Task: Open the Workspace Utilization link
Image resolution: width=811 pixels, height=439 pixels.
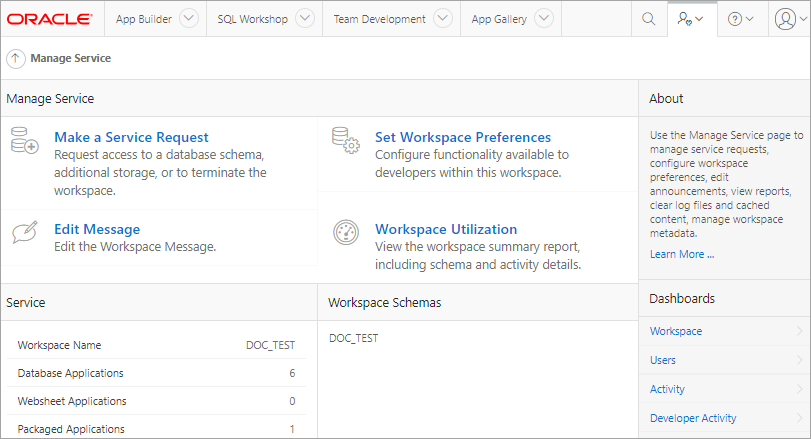Action: point(445,229)
